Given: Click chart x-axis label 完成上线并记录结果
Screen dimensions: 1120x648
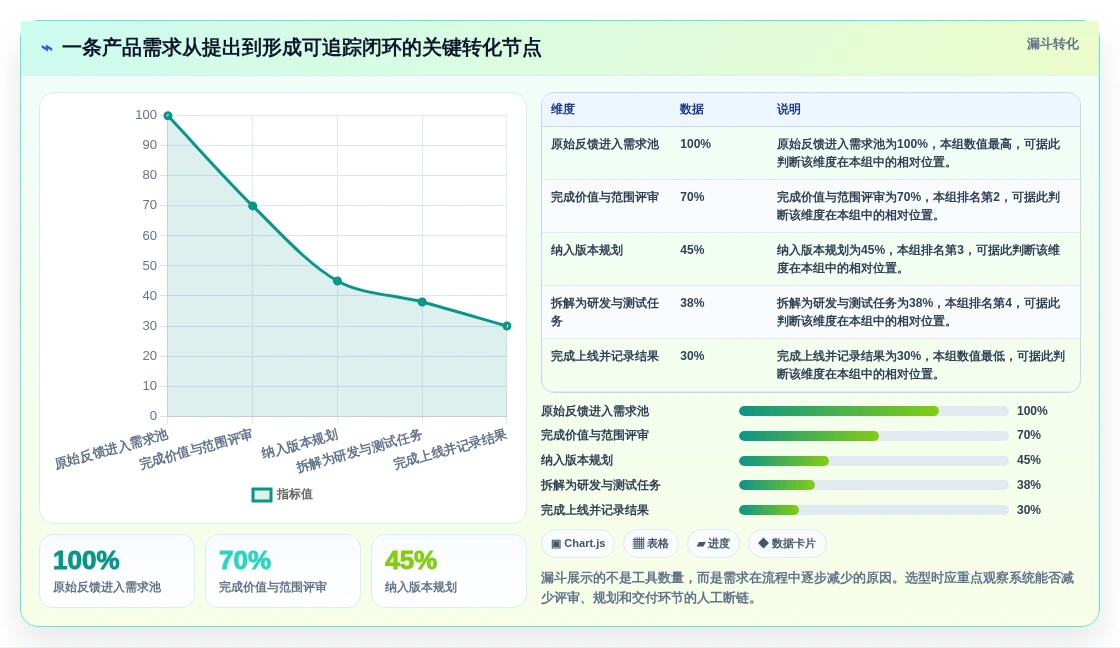Looking at the screenshot, I should (x=450, y=449).
